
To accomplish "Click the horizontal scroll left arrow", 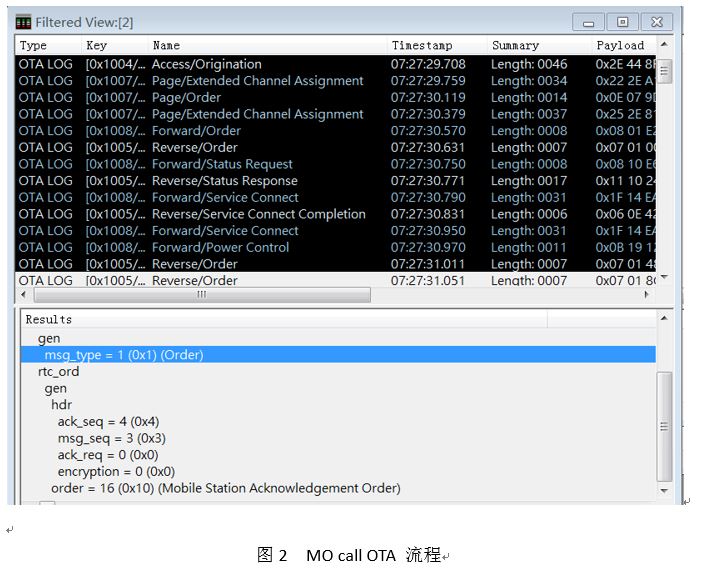I will 23,294.
